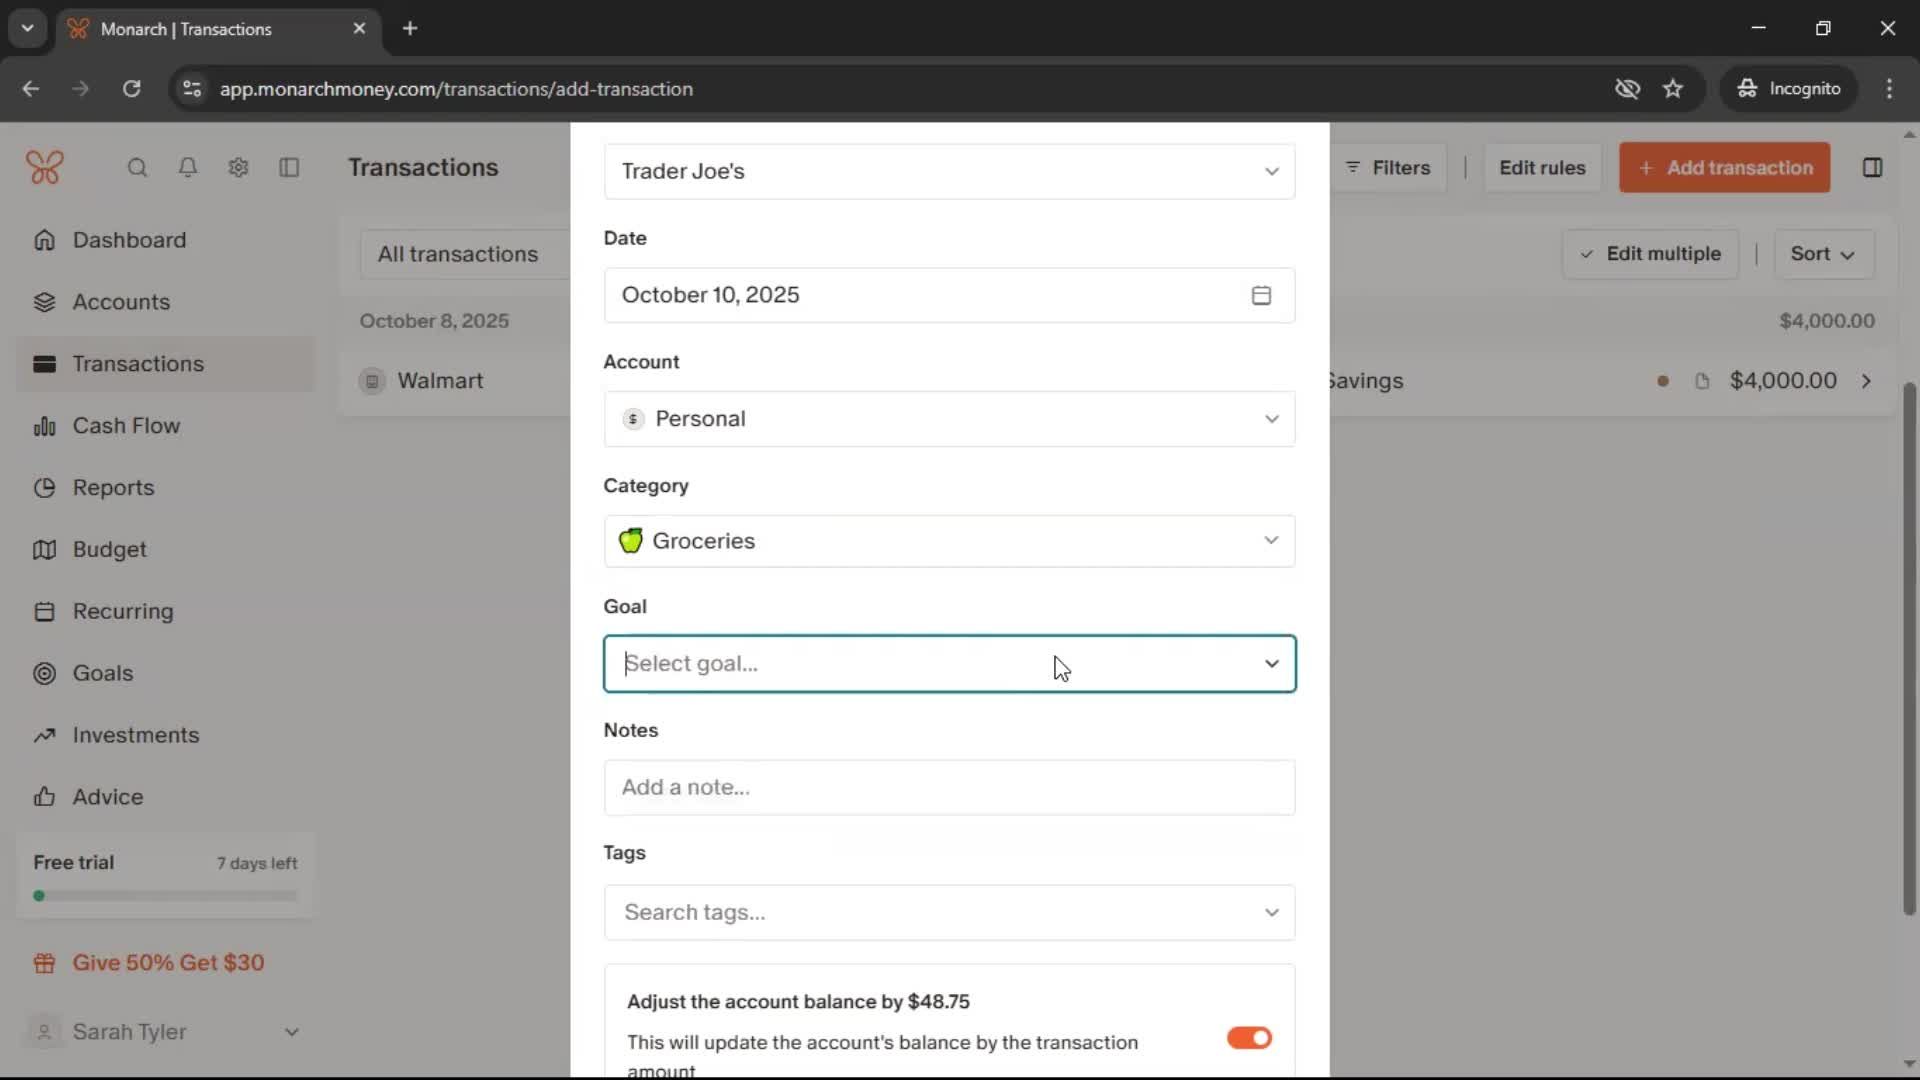Click the free trial progress bar
Screen dimensions: 1920x1080
[166, 896]
